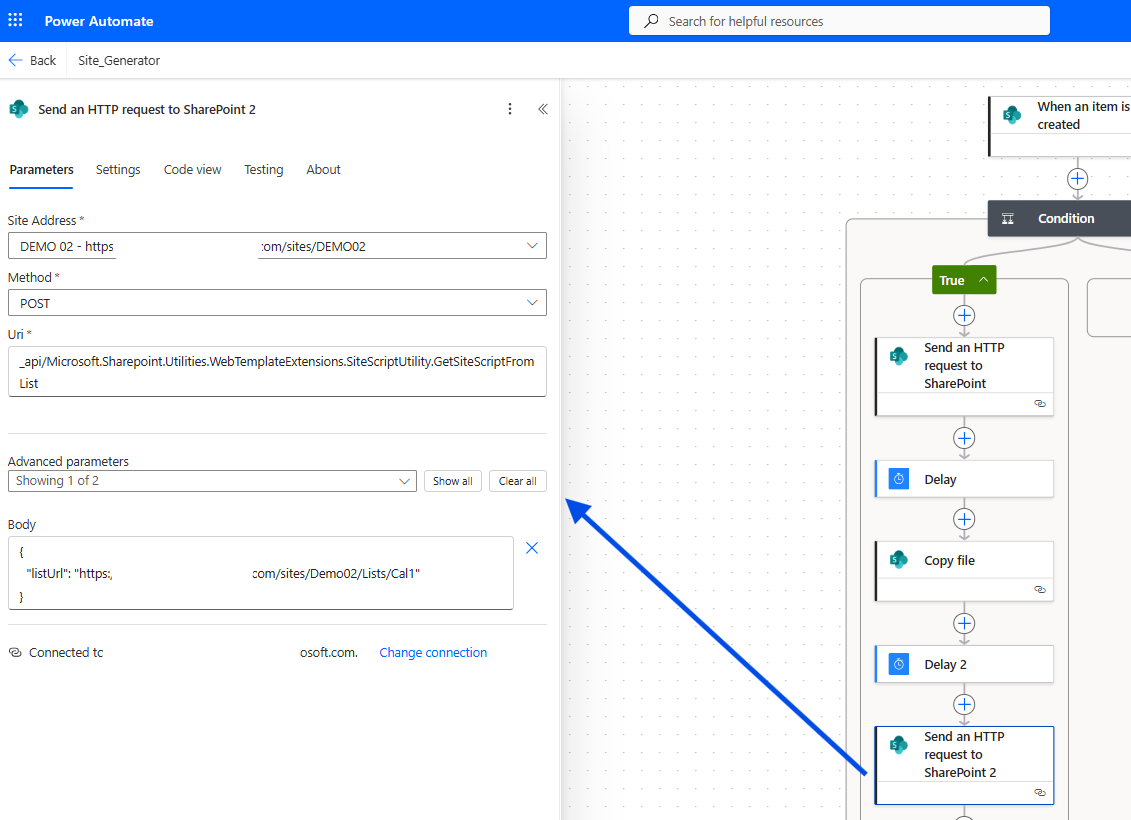Switch to the Settings tab
The width and height of the screenshot is (1131, 820).
(x=118, y=170)
